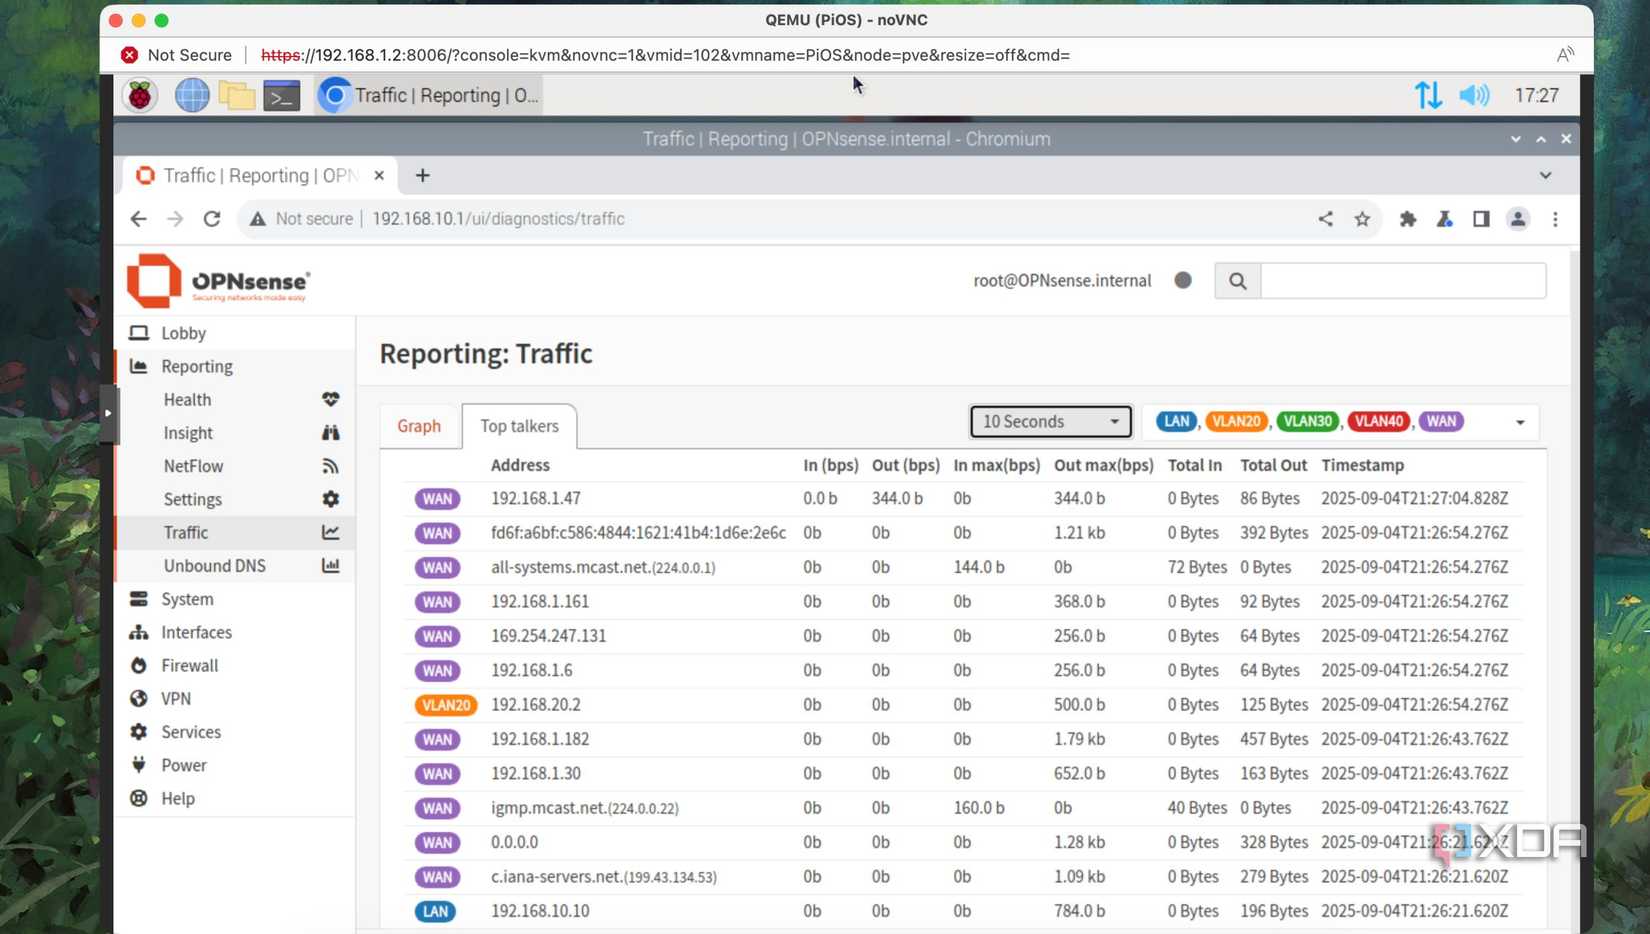The width and height of the screenshot is (1650, 934).
Task: Click the VLAN40 interface tag in selector
Action: tap(1378, 421)
